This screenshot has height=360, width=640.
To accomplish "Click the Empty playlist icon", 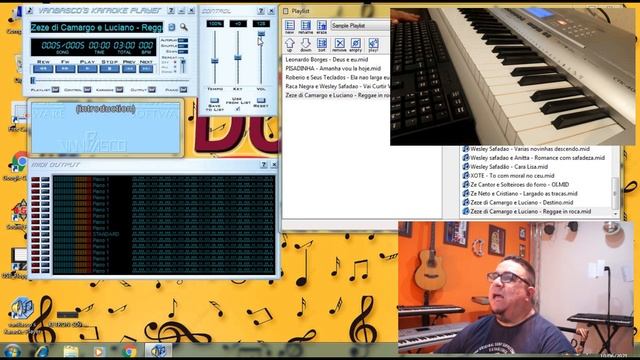I will (x=356, y=45).
